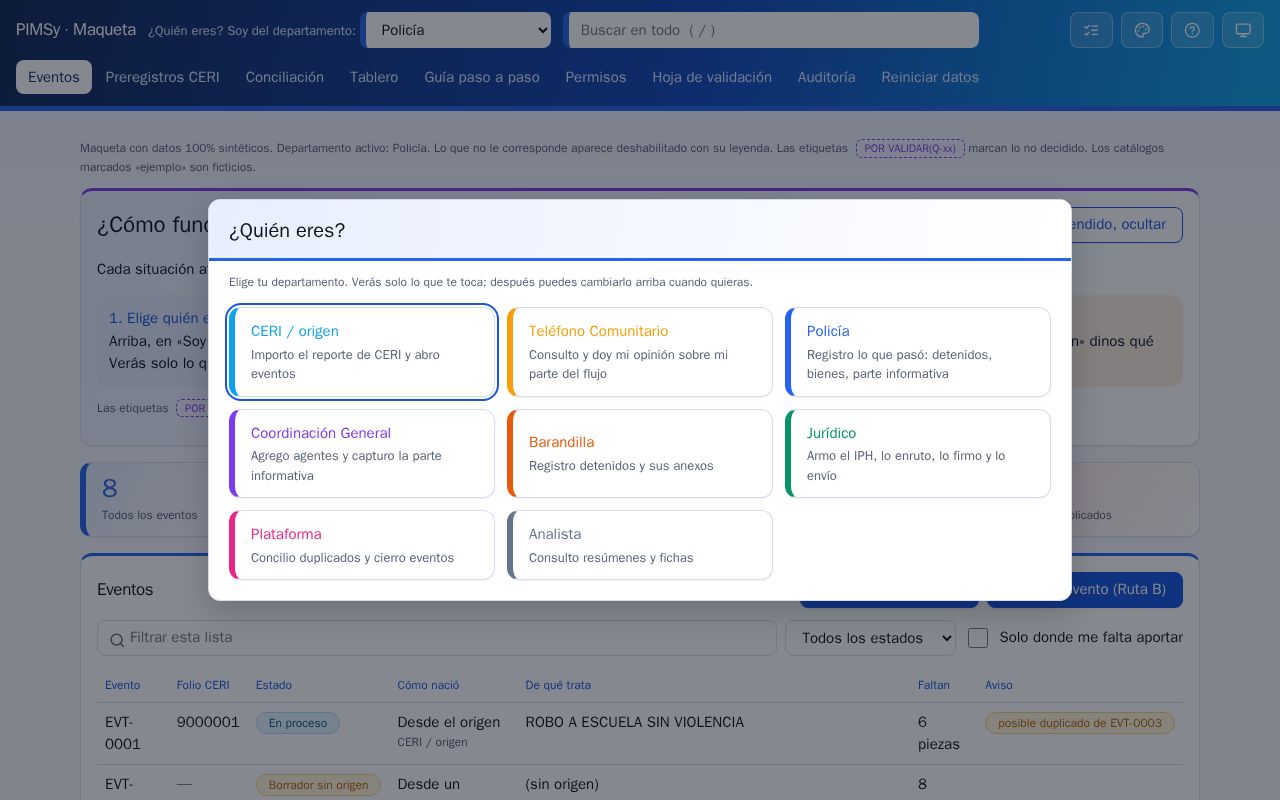Viewport: 1280px width, 800px height.
Task: Click the help question mark icon
Action: tap(1192, 30)
